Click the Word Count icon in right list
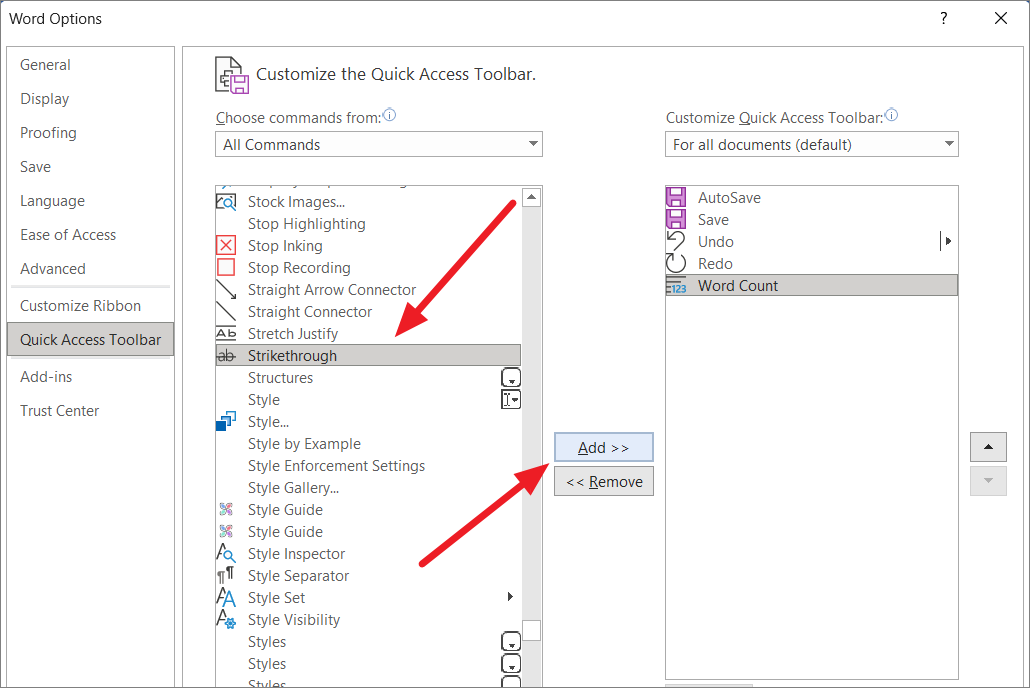The width and height of the screenshot is (1030, 688). tap(677, 285)
